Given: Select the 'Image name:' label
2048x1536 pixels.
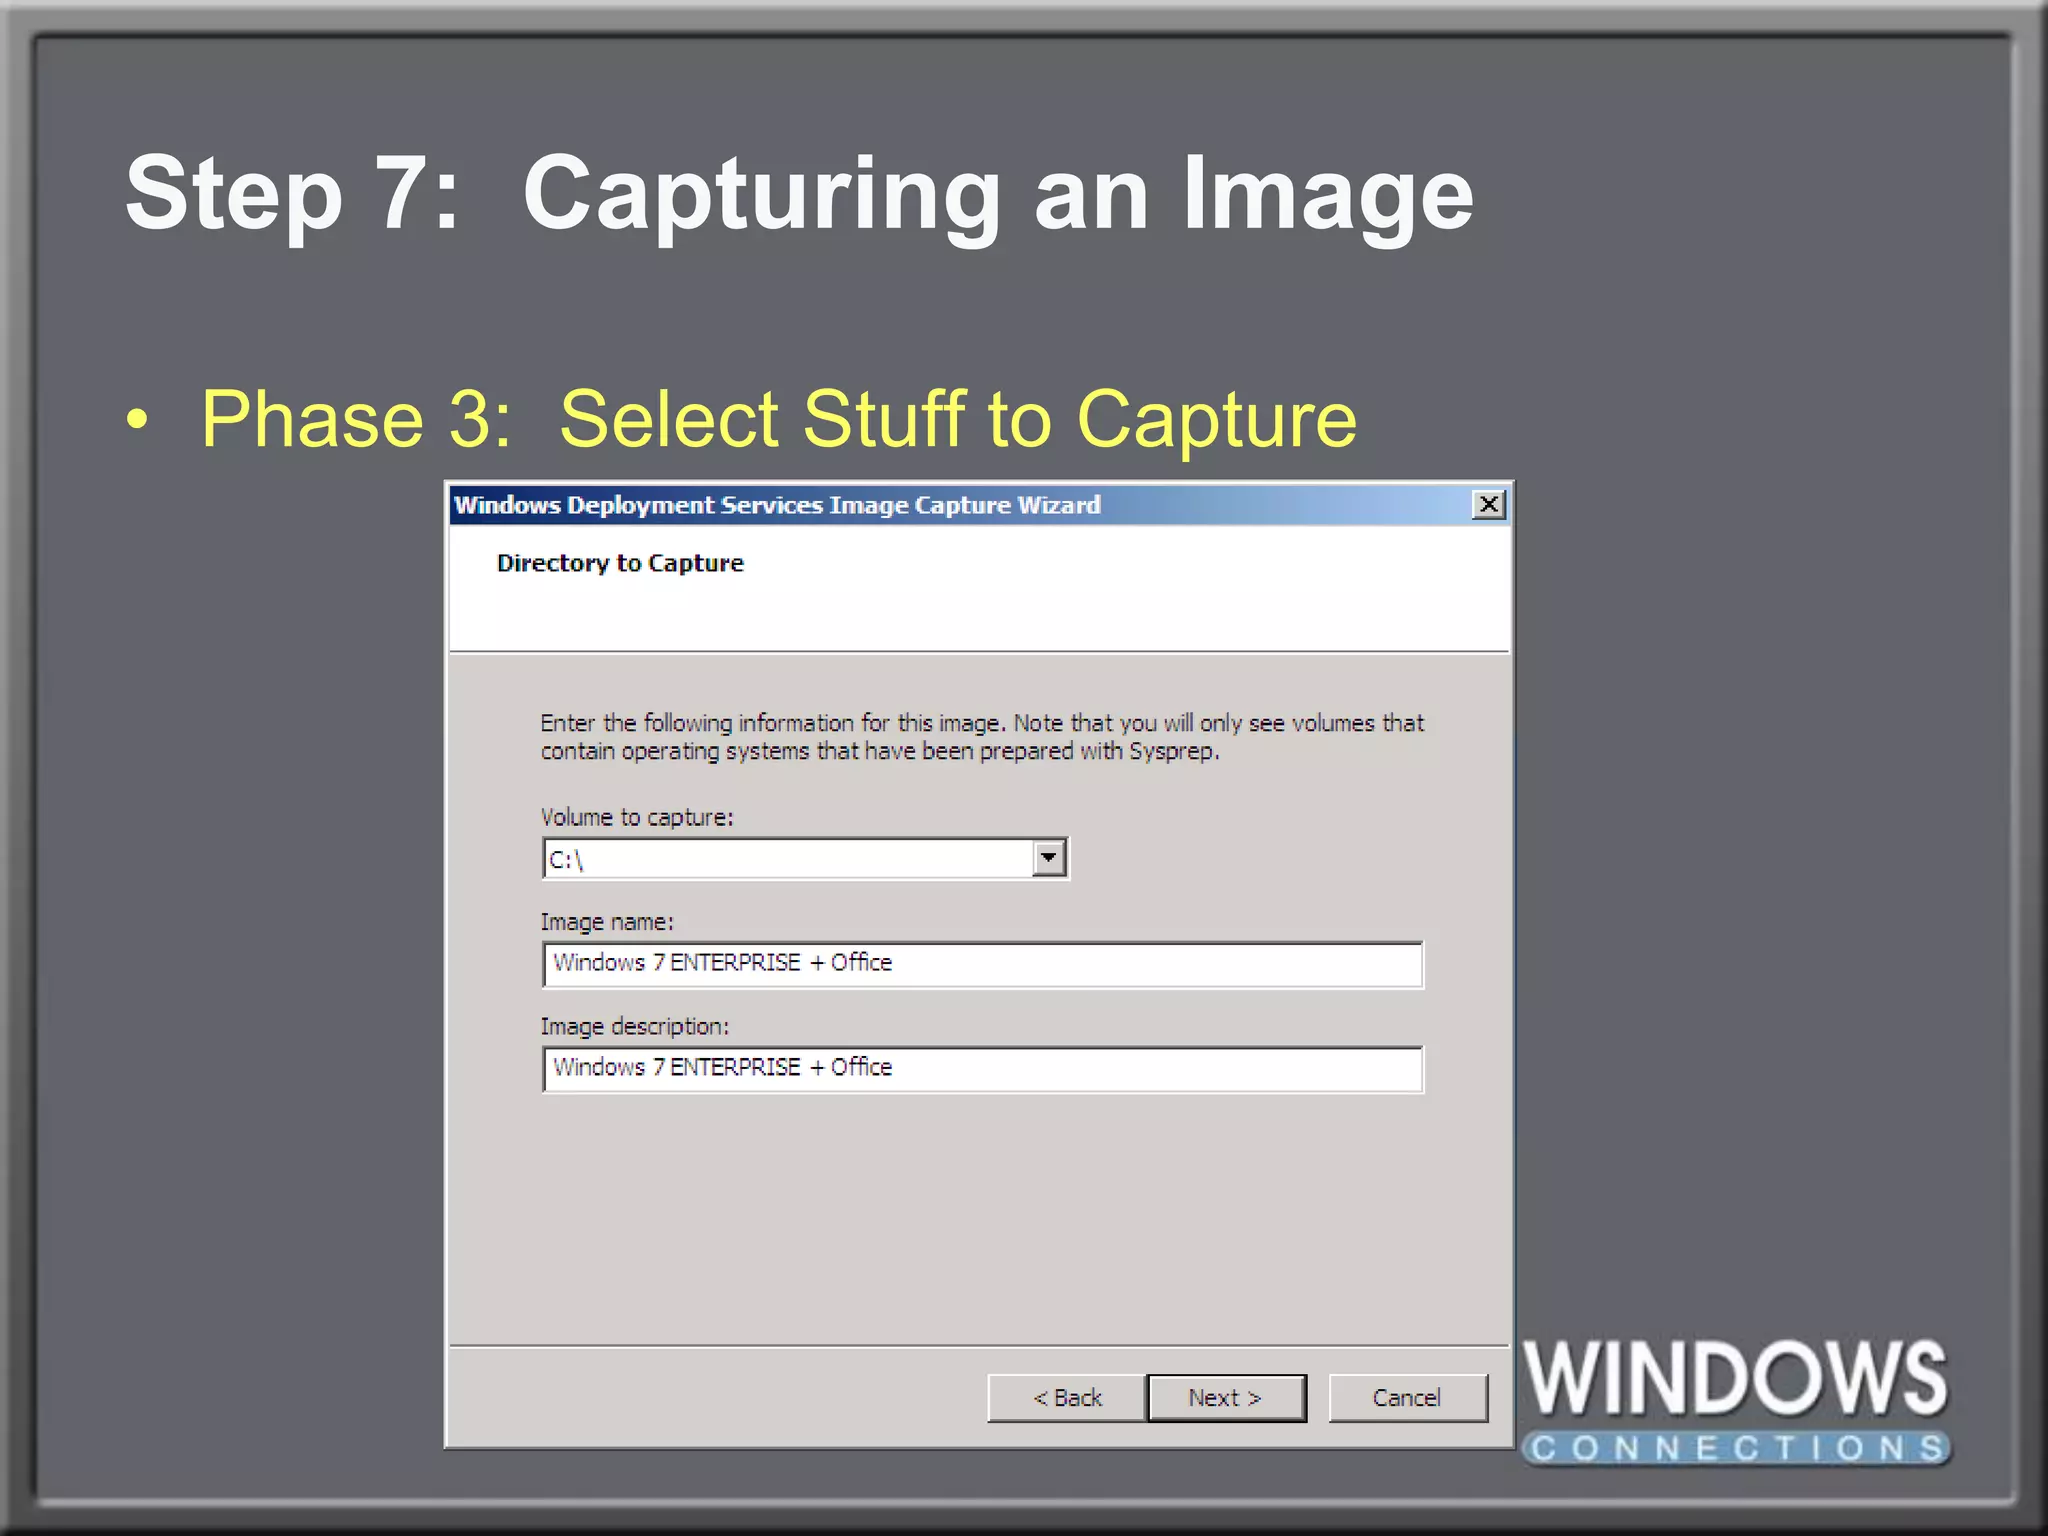Looking at the screenshot, I should 607,922.
